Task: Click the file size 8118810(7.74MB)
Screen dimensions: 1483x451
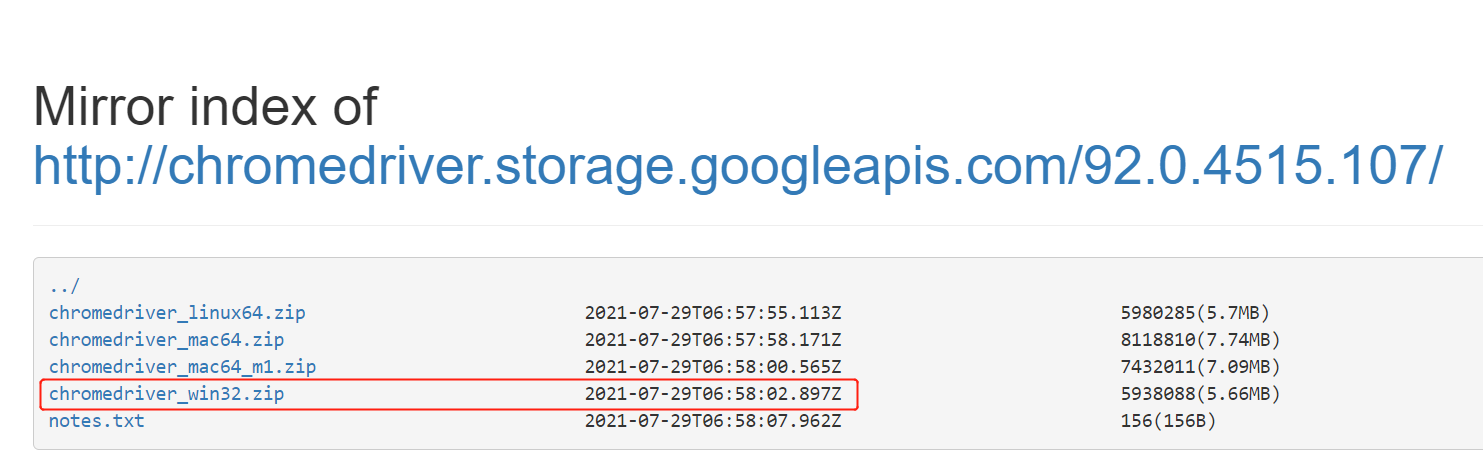Action: 1200,340
